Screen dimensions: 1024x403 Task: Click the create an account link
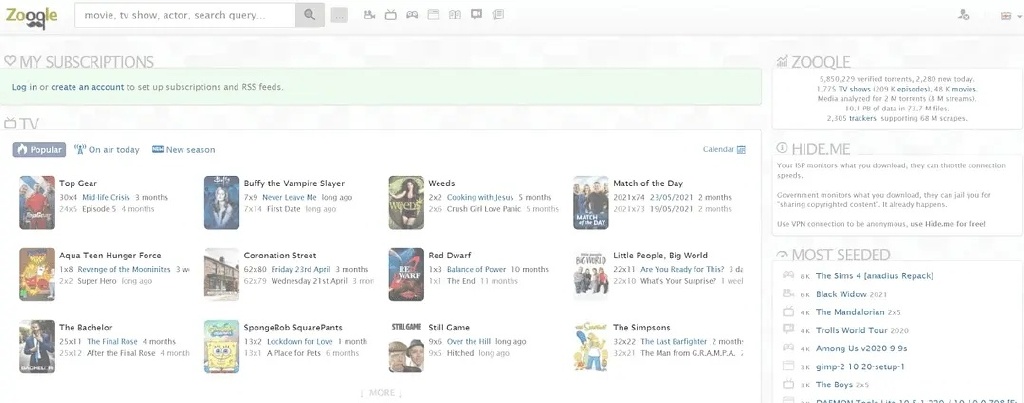87,87
